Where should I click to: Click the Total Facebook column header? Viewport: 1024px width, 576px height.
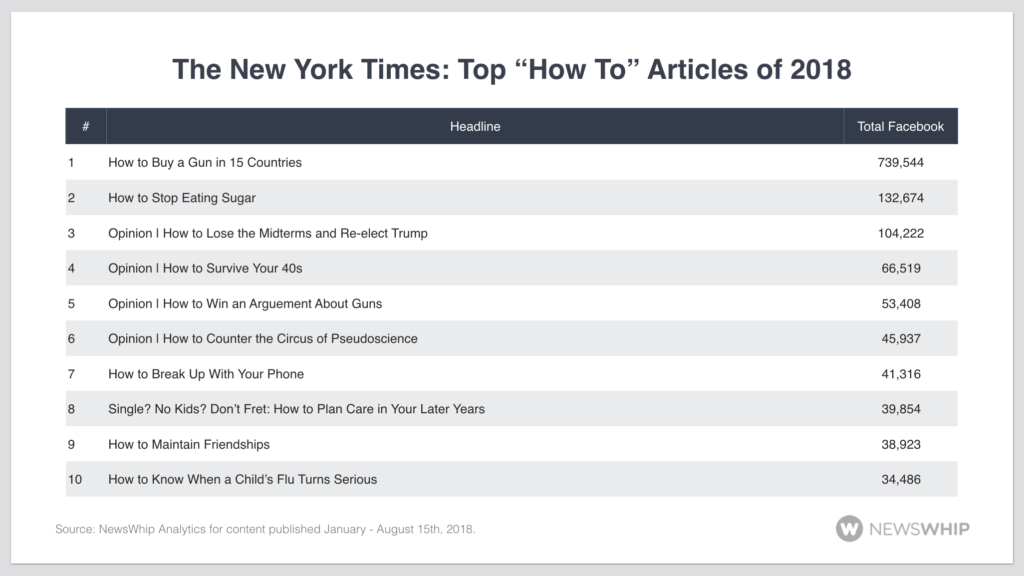coord(900,126)
